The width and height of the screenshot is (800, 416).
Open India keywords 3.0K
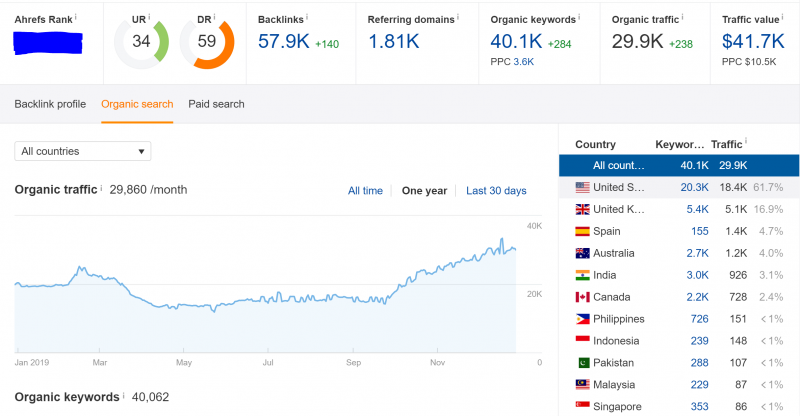pyautogui.click(x=697, y=275)
